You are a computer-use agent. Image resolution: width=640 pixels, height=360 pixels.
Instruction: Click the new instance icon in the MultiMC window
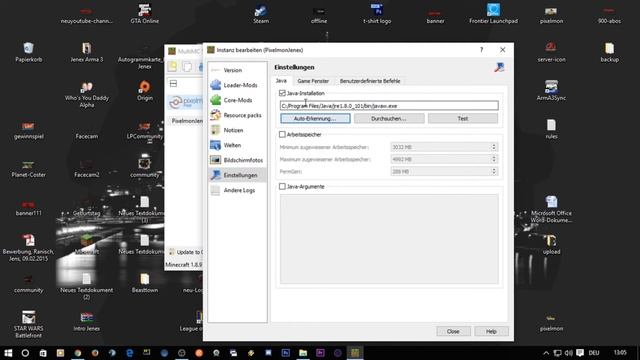[x=173, y=67]
